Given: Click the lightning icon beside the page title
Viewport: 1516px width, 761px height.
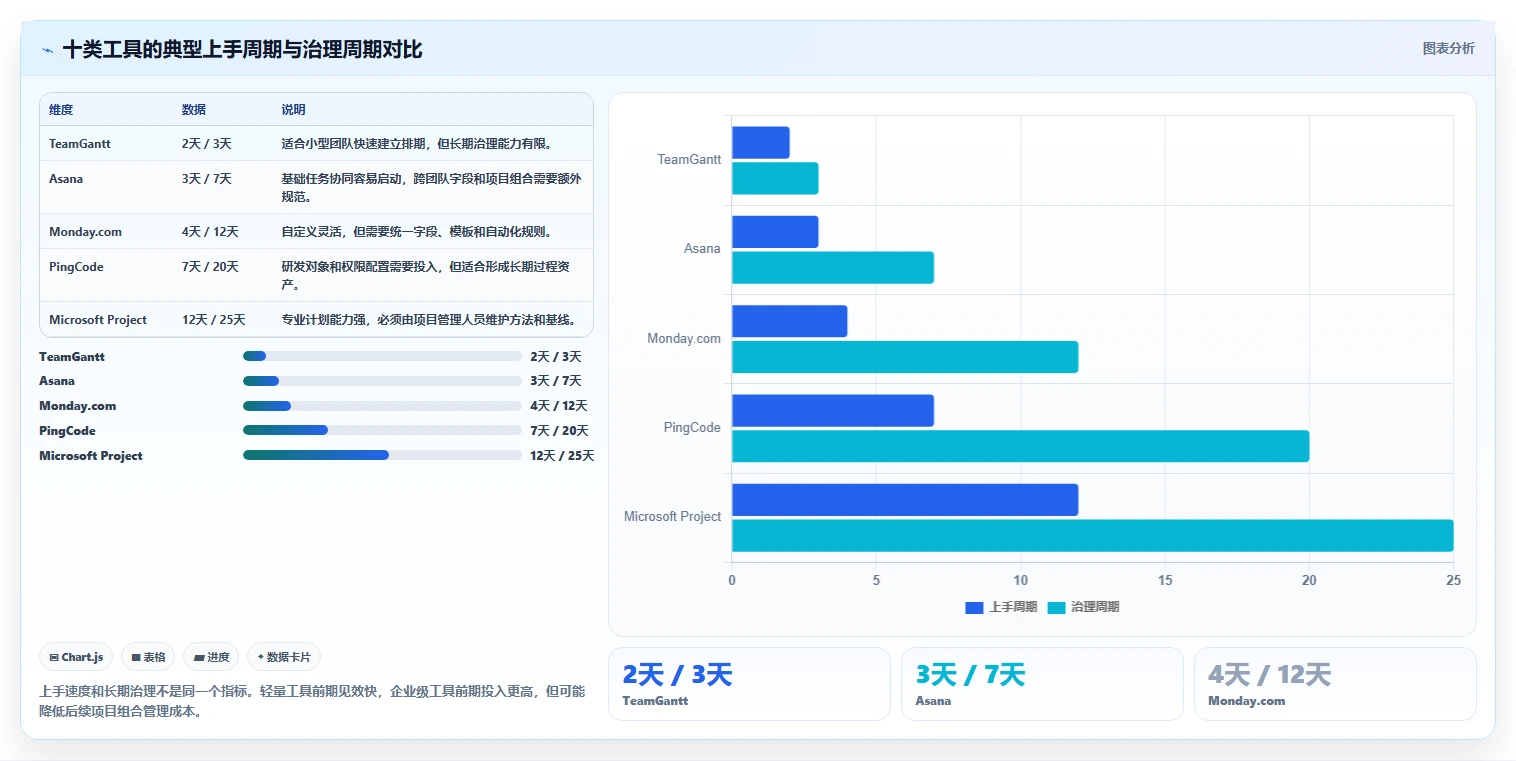Looking at the screenshot, I should (47, 50).
